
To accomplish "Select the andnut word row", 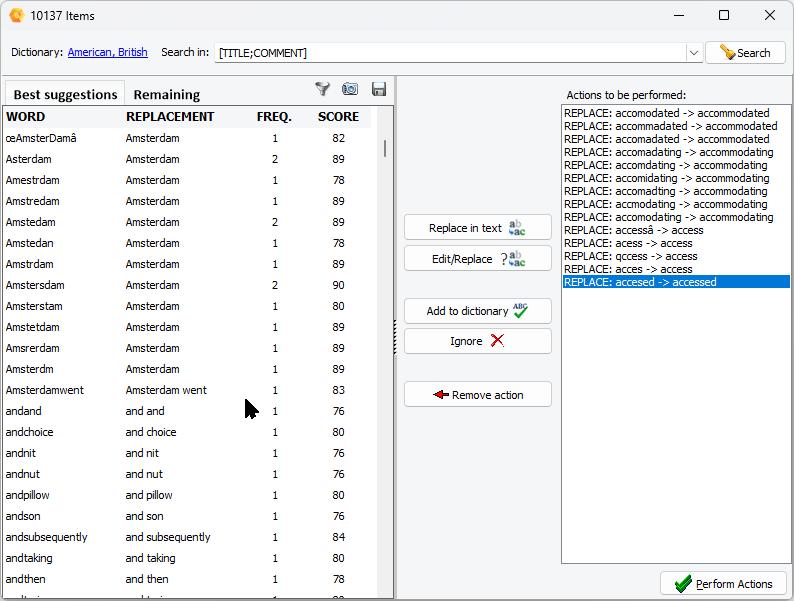I will pyautogui.click(x=187, y=474).
